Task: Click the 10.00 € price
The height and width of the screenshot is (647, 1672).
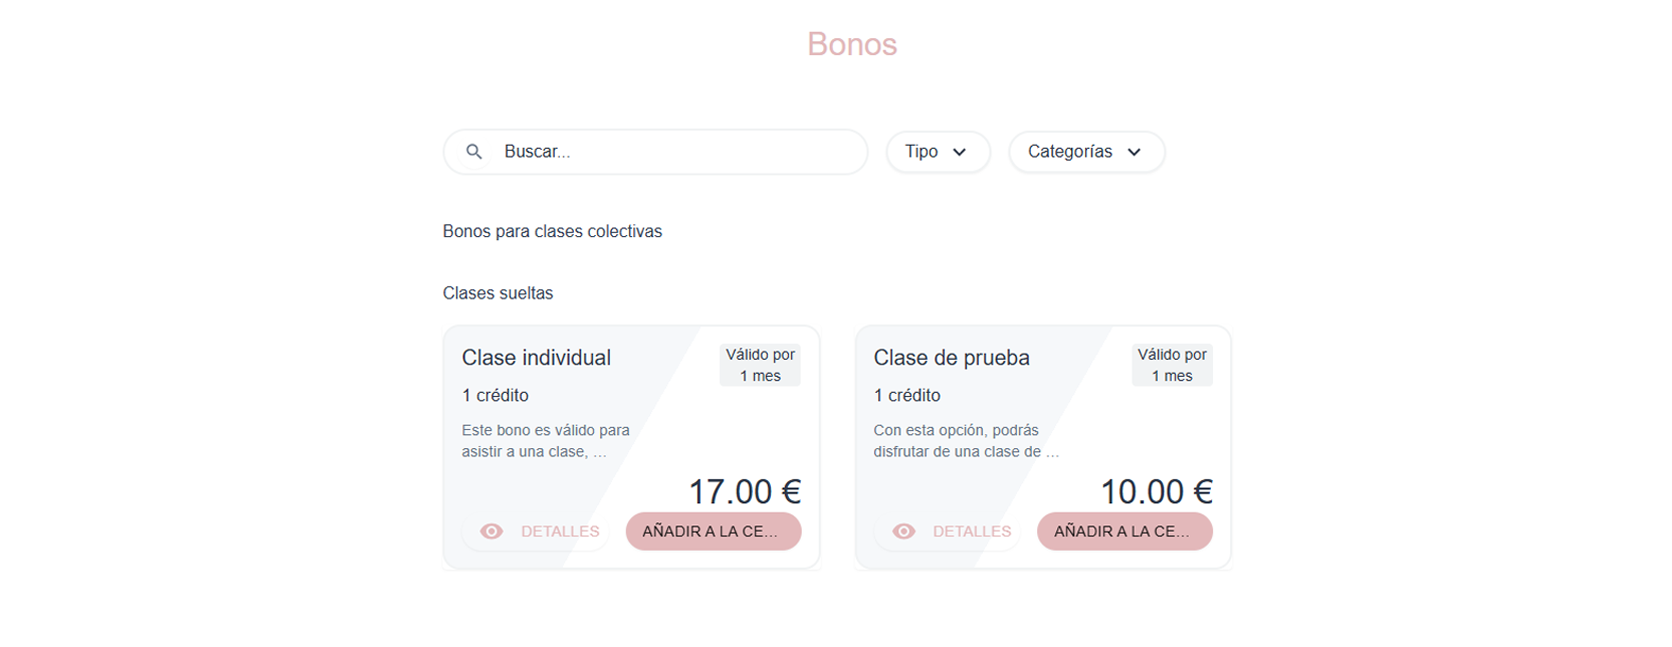Action: click(1156, 491)
